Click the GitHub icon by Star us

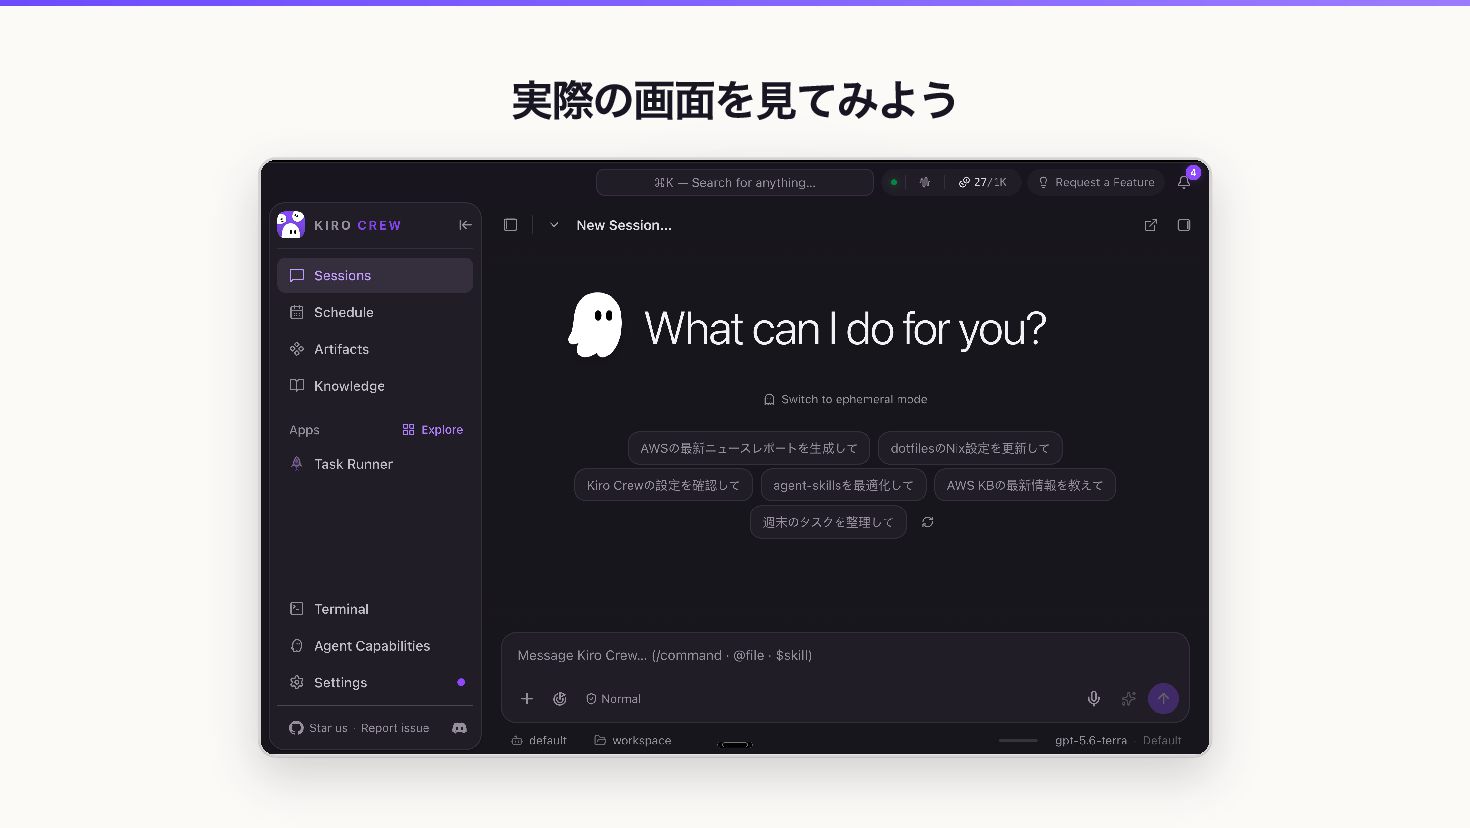point(296,728)
